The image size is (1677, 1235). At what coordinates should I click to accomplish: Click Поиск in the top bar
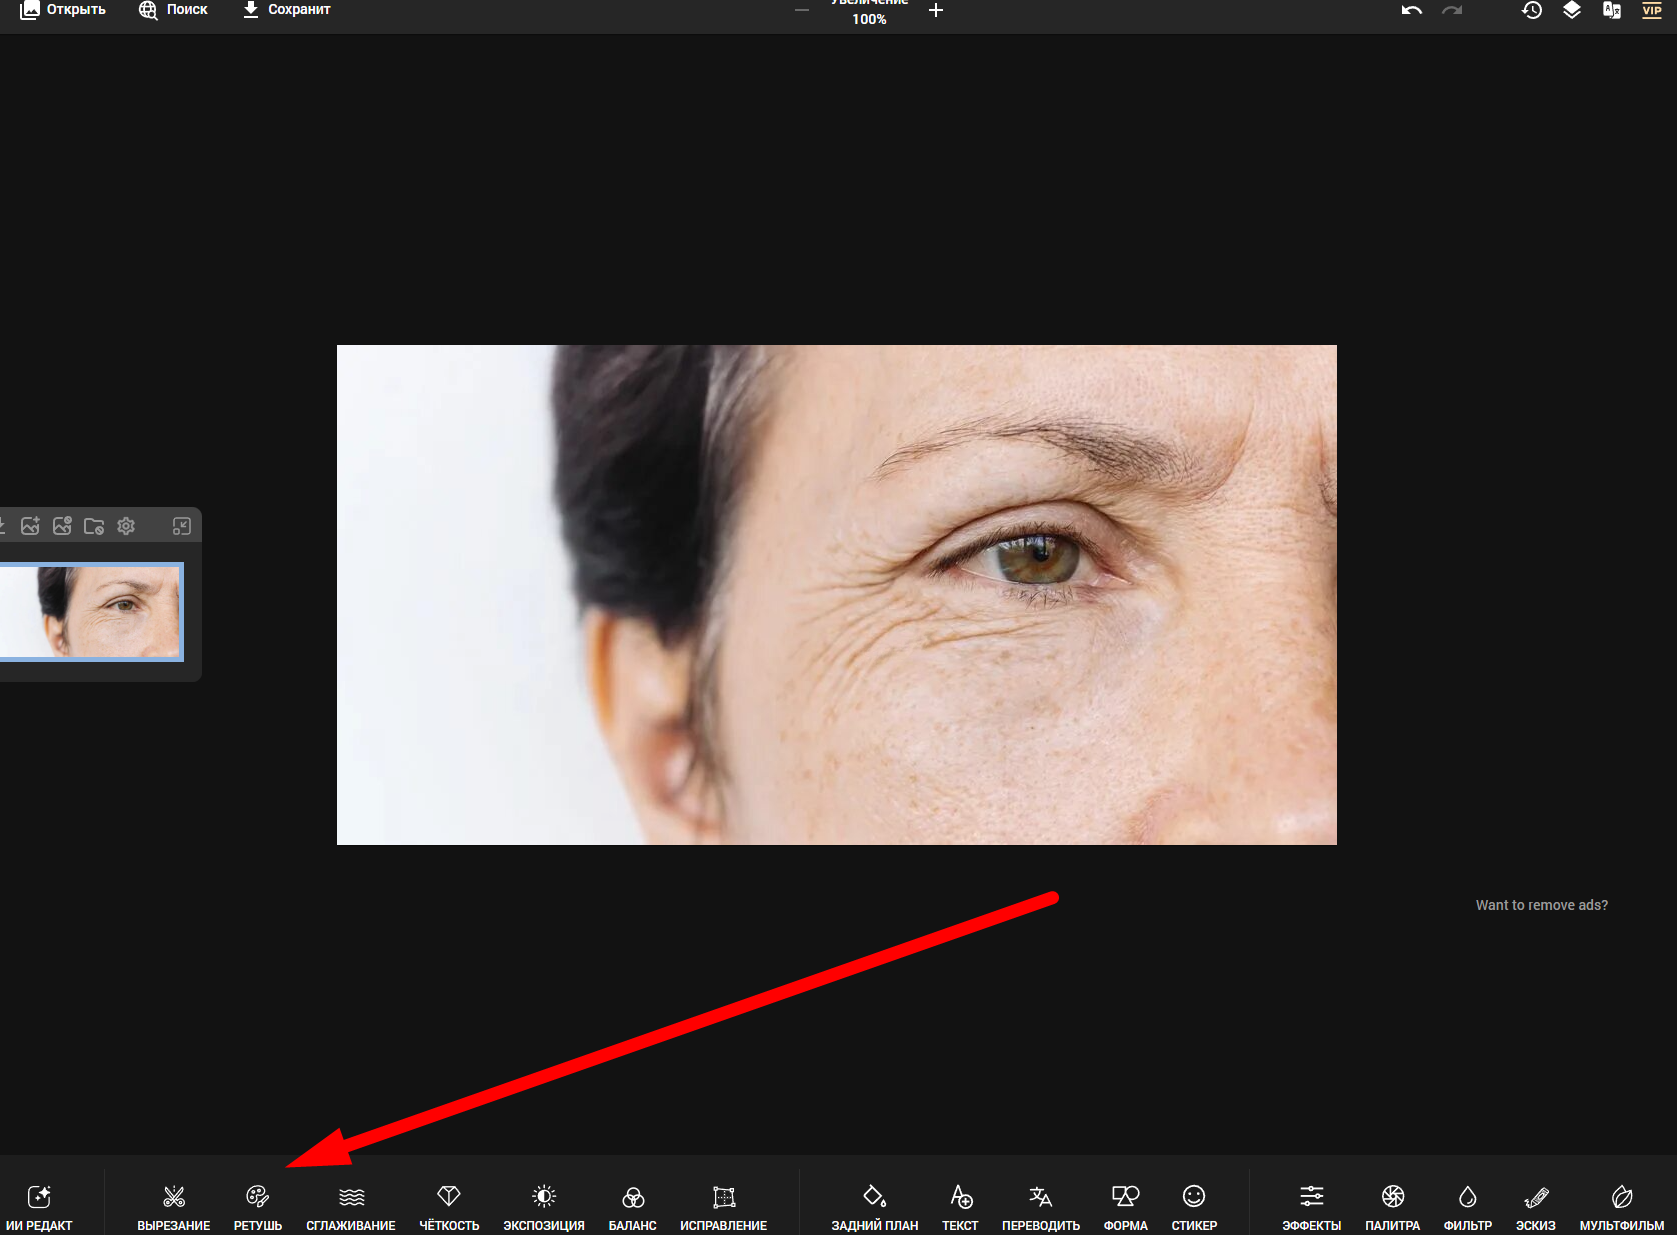click(173, 10)
